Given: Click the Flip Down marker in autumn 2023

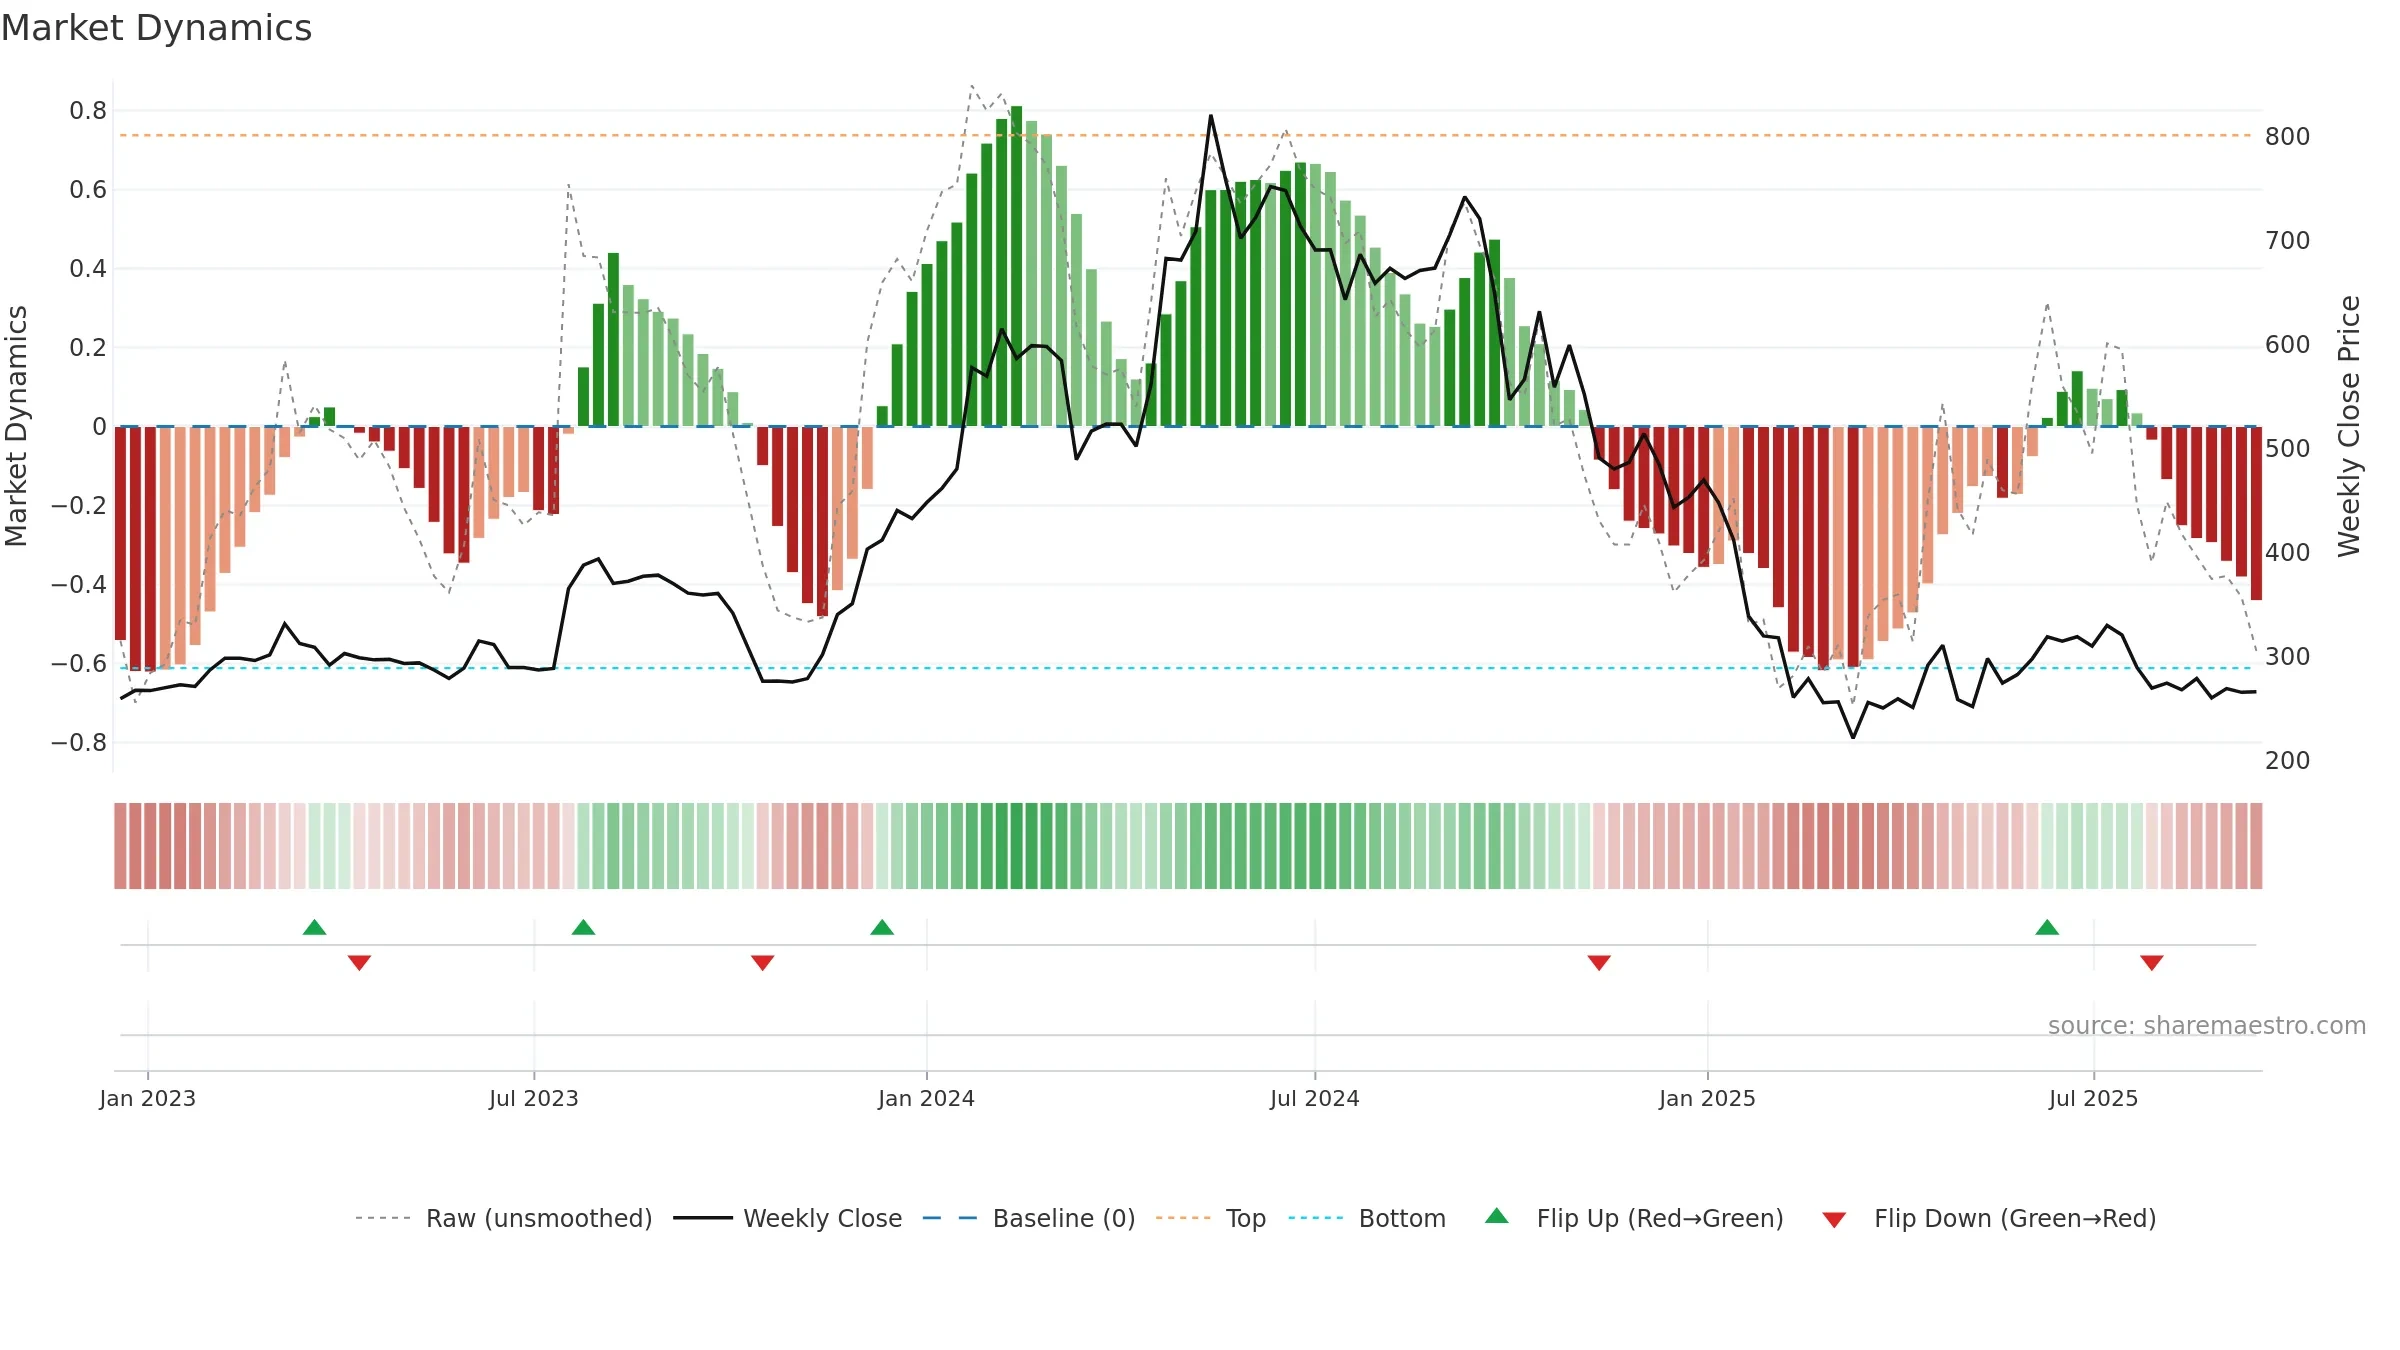Looking at the screenshot, I should pos(762,963).
